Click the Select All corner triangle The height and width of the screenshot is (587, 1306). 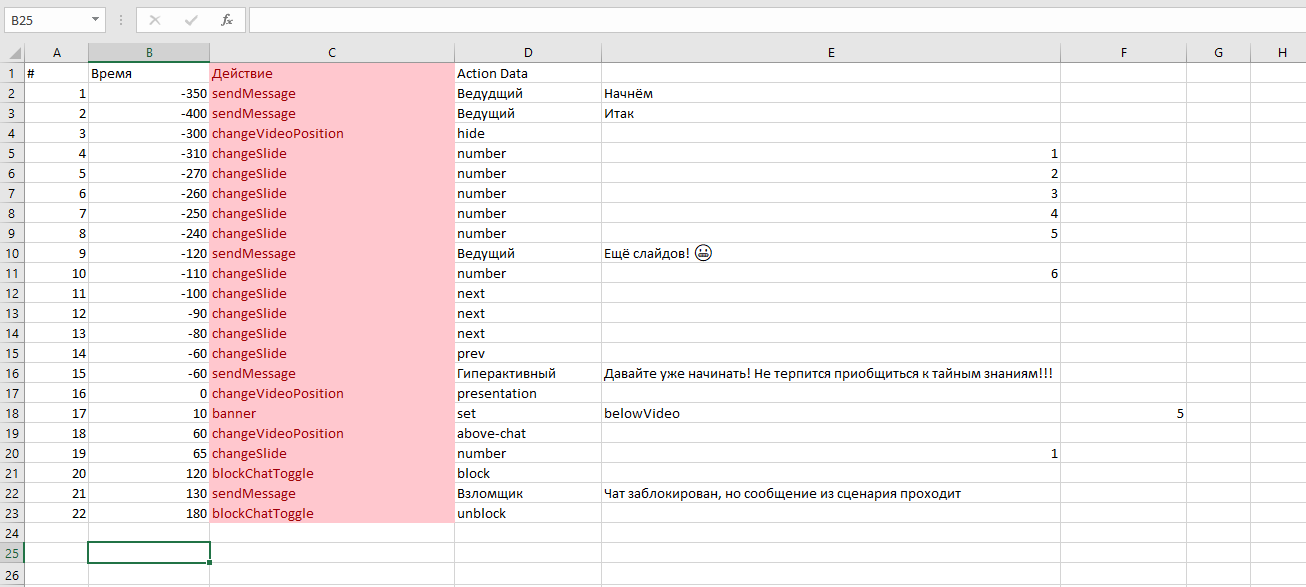click(x=12, y=53)
